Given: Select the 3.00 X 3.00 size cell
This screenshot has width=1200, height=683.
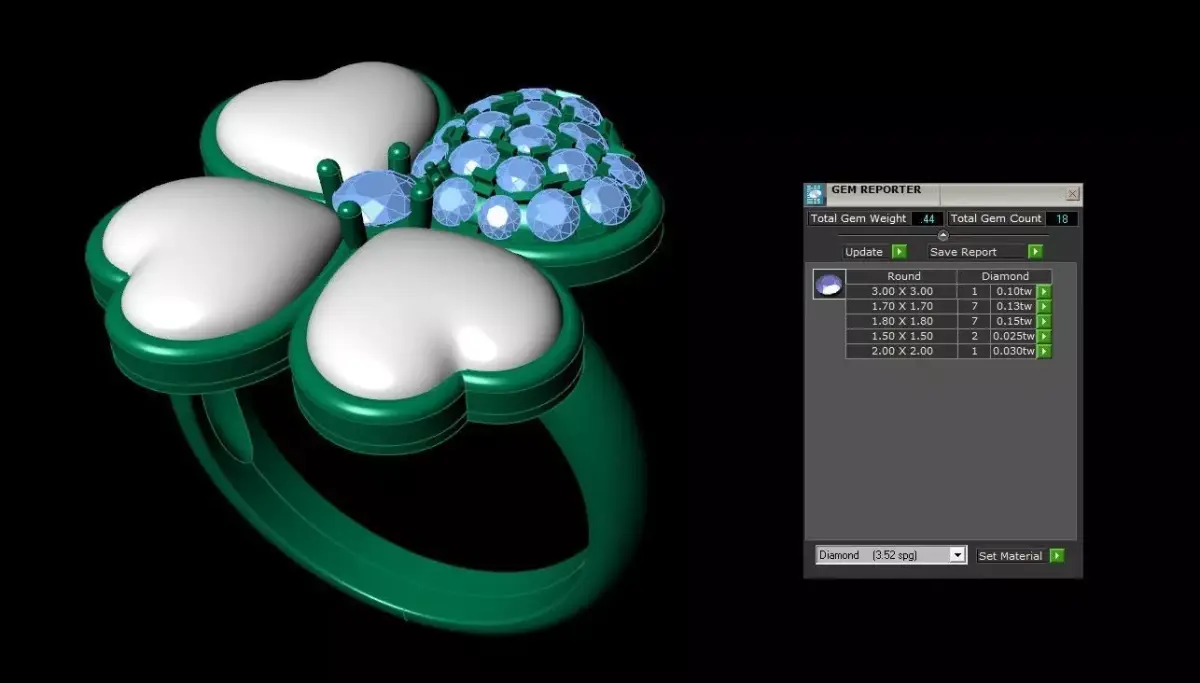Looking at the screenshot, I should pos(901,291).
